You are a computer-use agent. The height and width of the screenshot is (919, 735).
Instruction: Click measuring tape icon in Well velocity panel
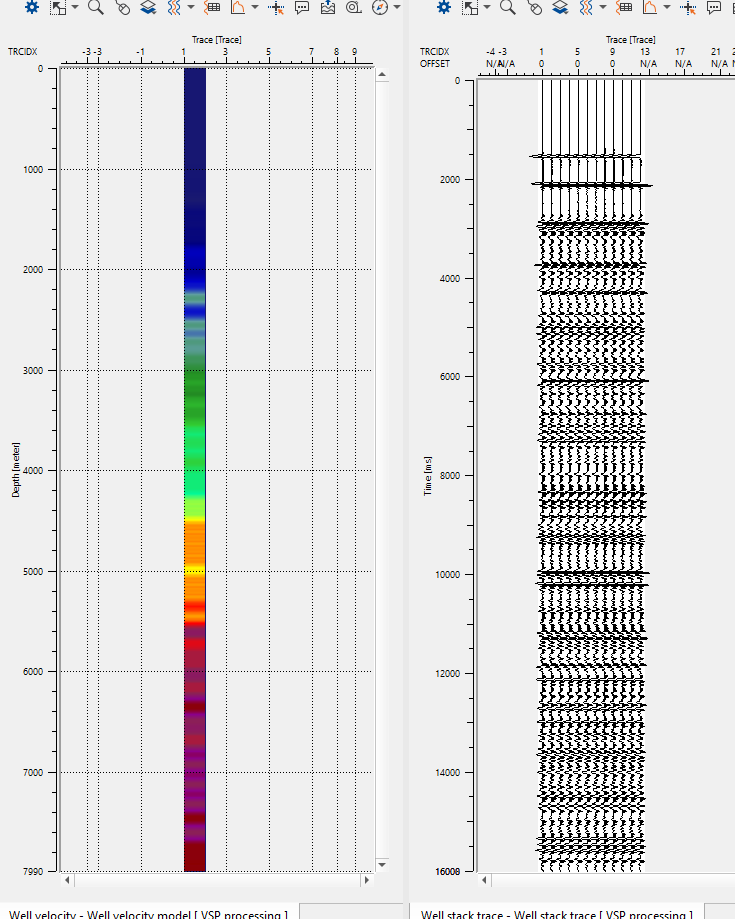353,8
